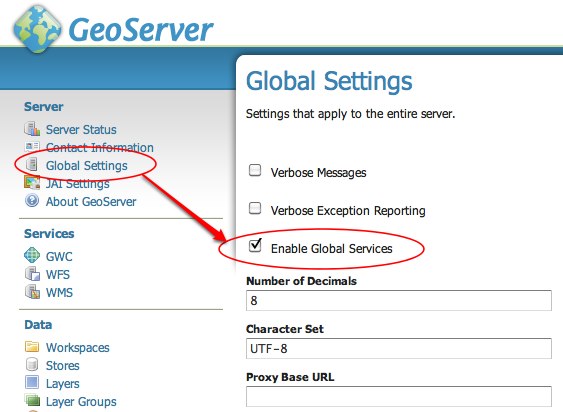Image resolution: width=563 pixels, height=412 pixels.
Task: Click 'Settings that apply to the entire server.' text
Action: point(350,114)
